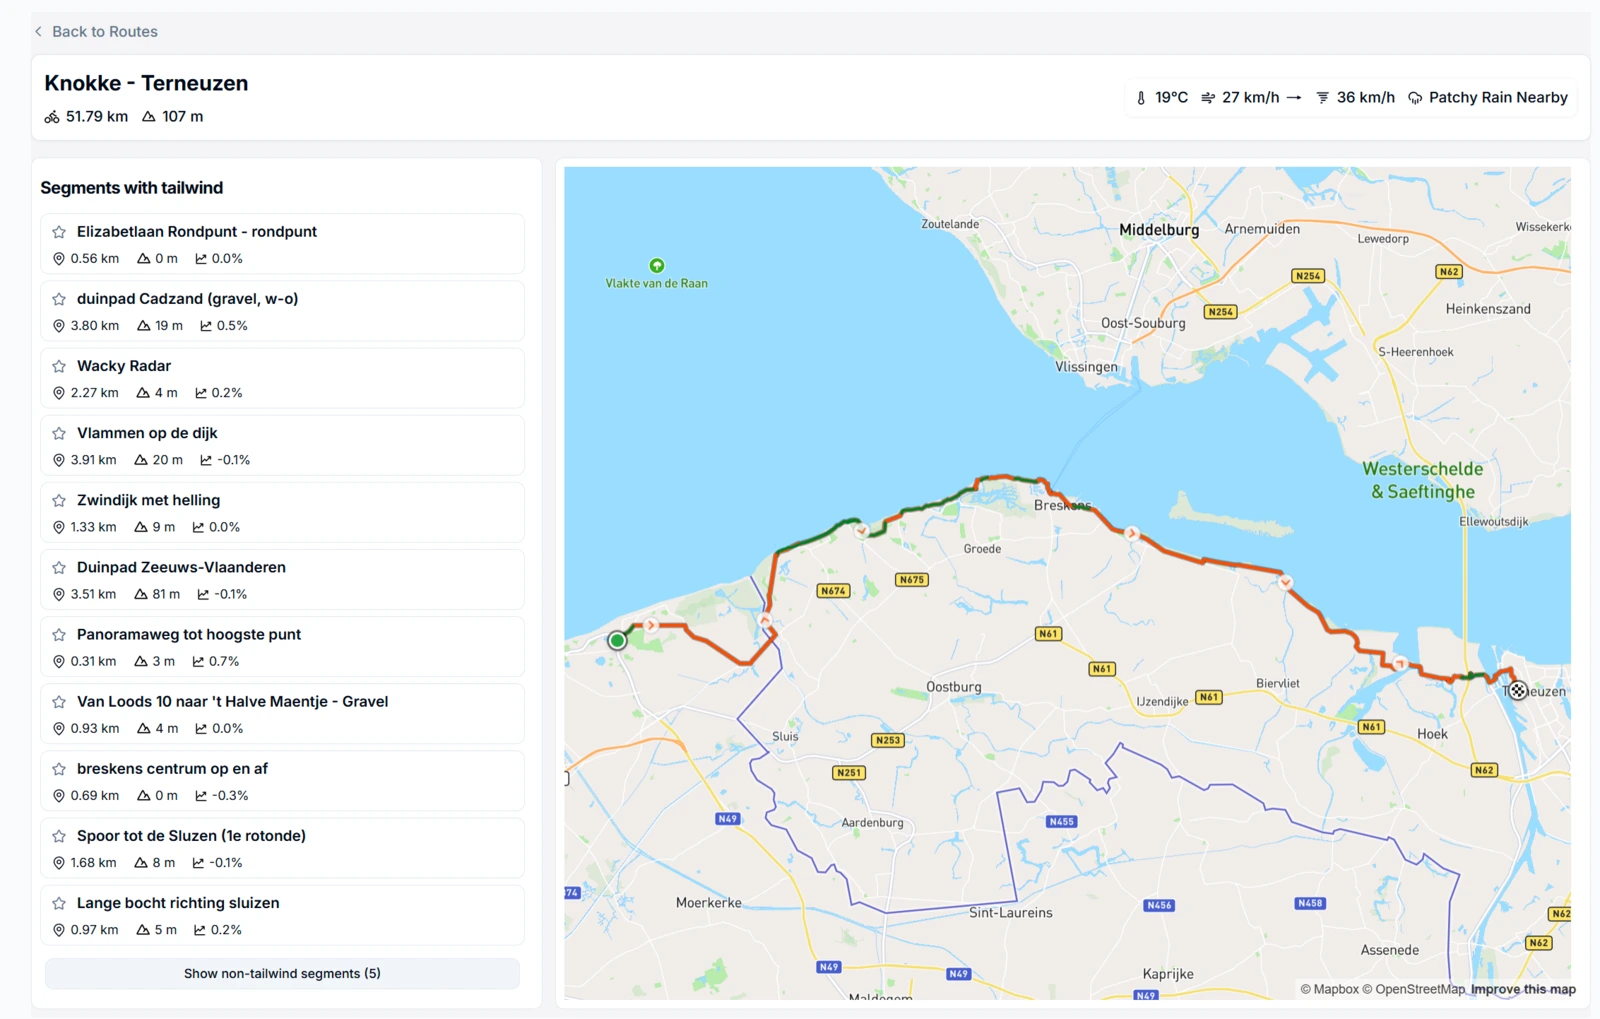Click location pin icon beside 1.68 km

[59, 863]
